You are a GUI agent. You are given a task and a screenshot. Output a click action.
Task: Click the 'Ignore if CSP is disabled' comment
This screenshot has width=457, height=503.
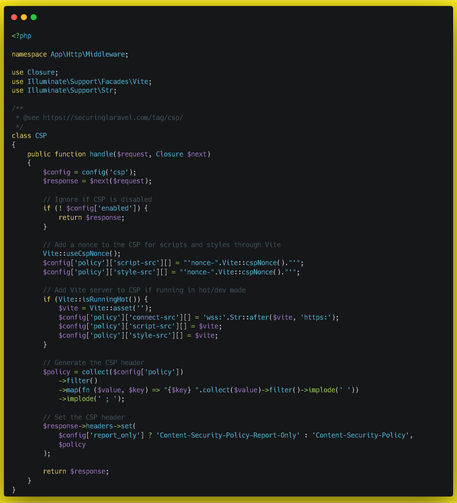[97, 199]
